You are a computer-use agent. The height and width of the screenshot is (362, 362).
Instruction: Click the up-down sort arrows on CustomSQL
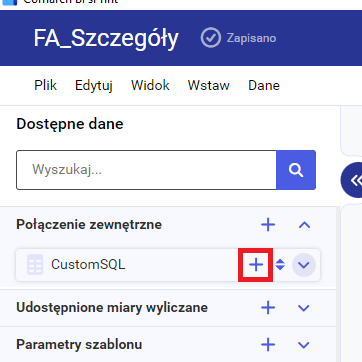tap(280, 265)
